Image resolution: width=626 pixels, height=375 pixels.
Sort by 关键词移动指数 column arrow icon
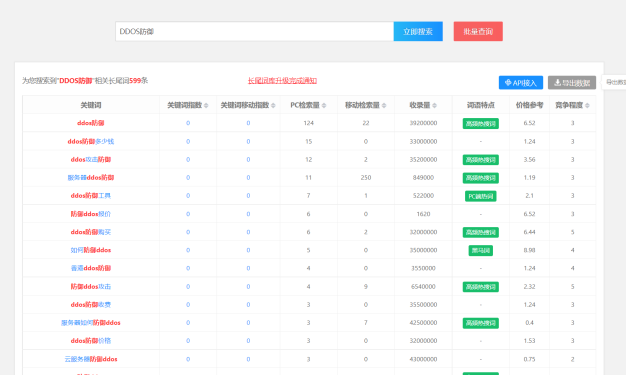(x=273, y=105)
